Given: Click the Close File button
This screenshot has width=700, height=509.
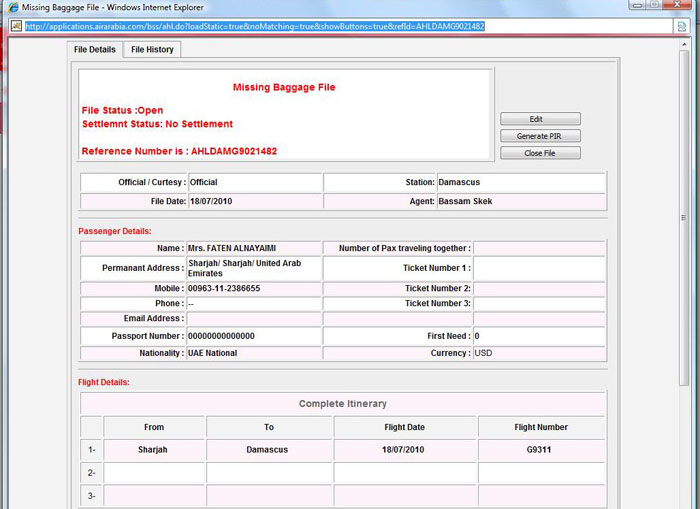Looking at the screenshot, I should (540, 153).
